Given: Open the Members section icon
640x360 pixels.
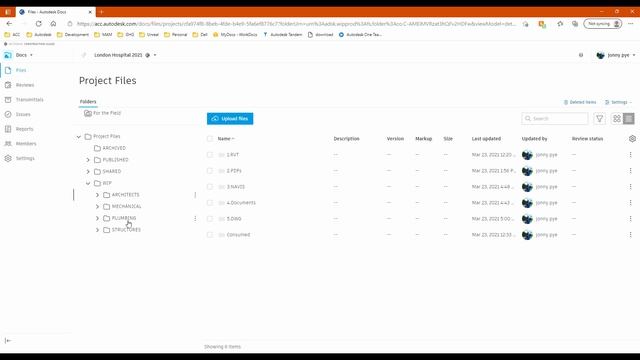Looking at the screenshot, I should 8,144.
